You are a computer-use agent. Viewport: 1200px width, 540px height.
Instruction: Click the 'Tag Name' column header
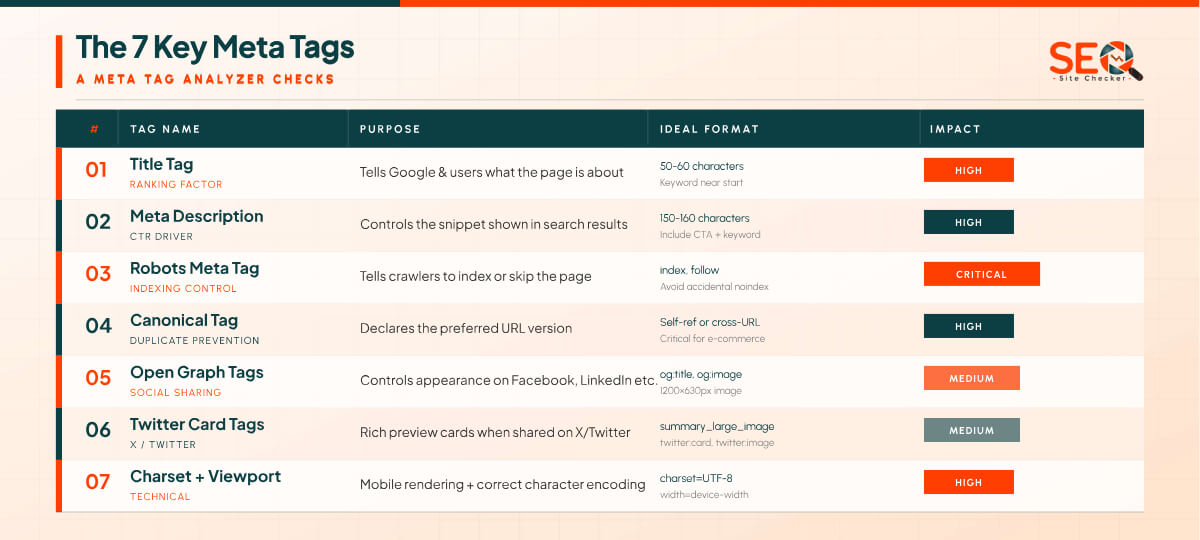pyautogui.click(x=165, y=129)
